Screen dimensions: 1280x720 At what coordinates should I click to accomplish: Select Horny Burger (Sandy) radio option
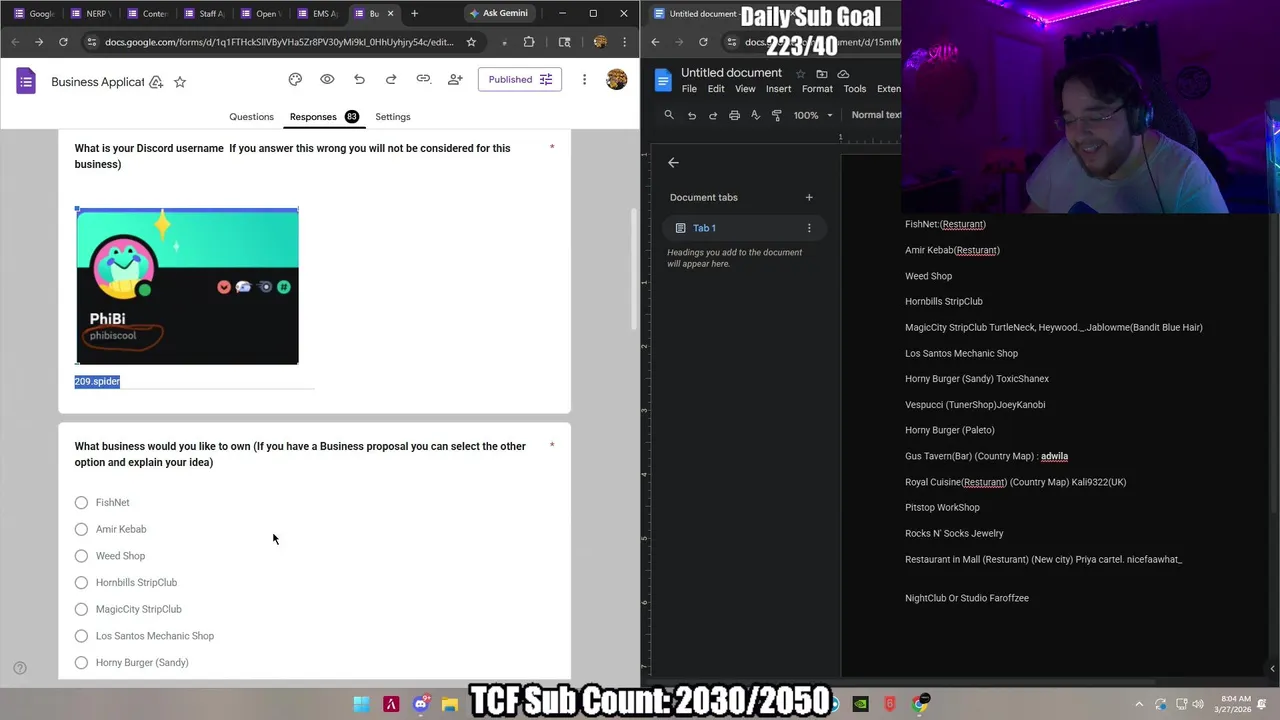[x=81, y=663]
